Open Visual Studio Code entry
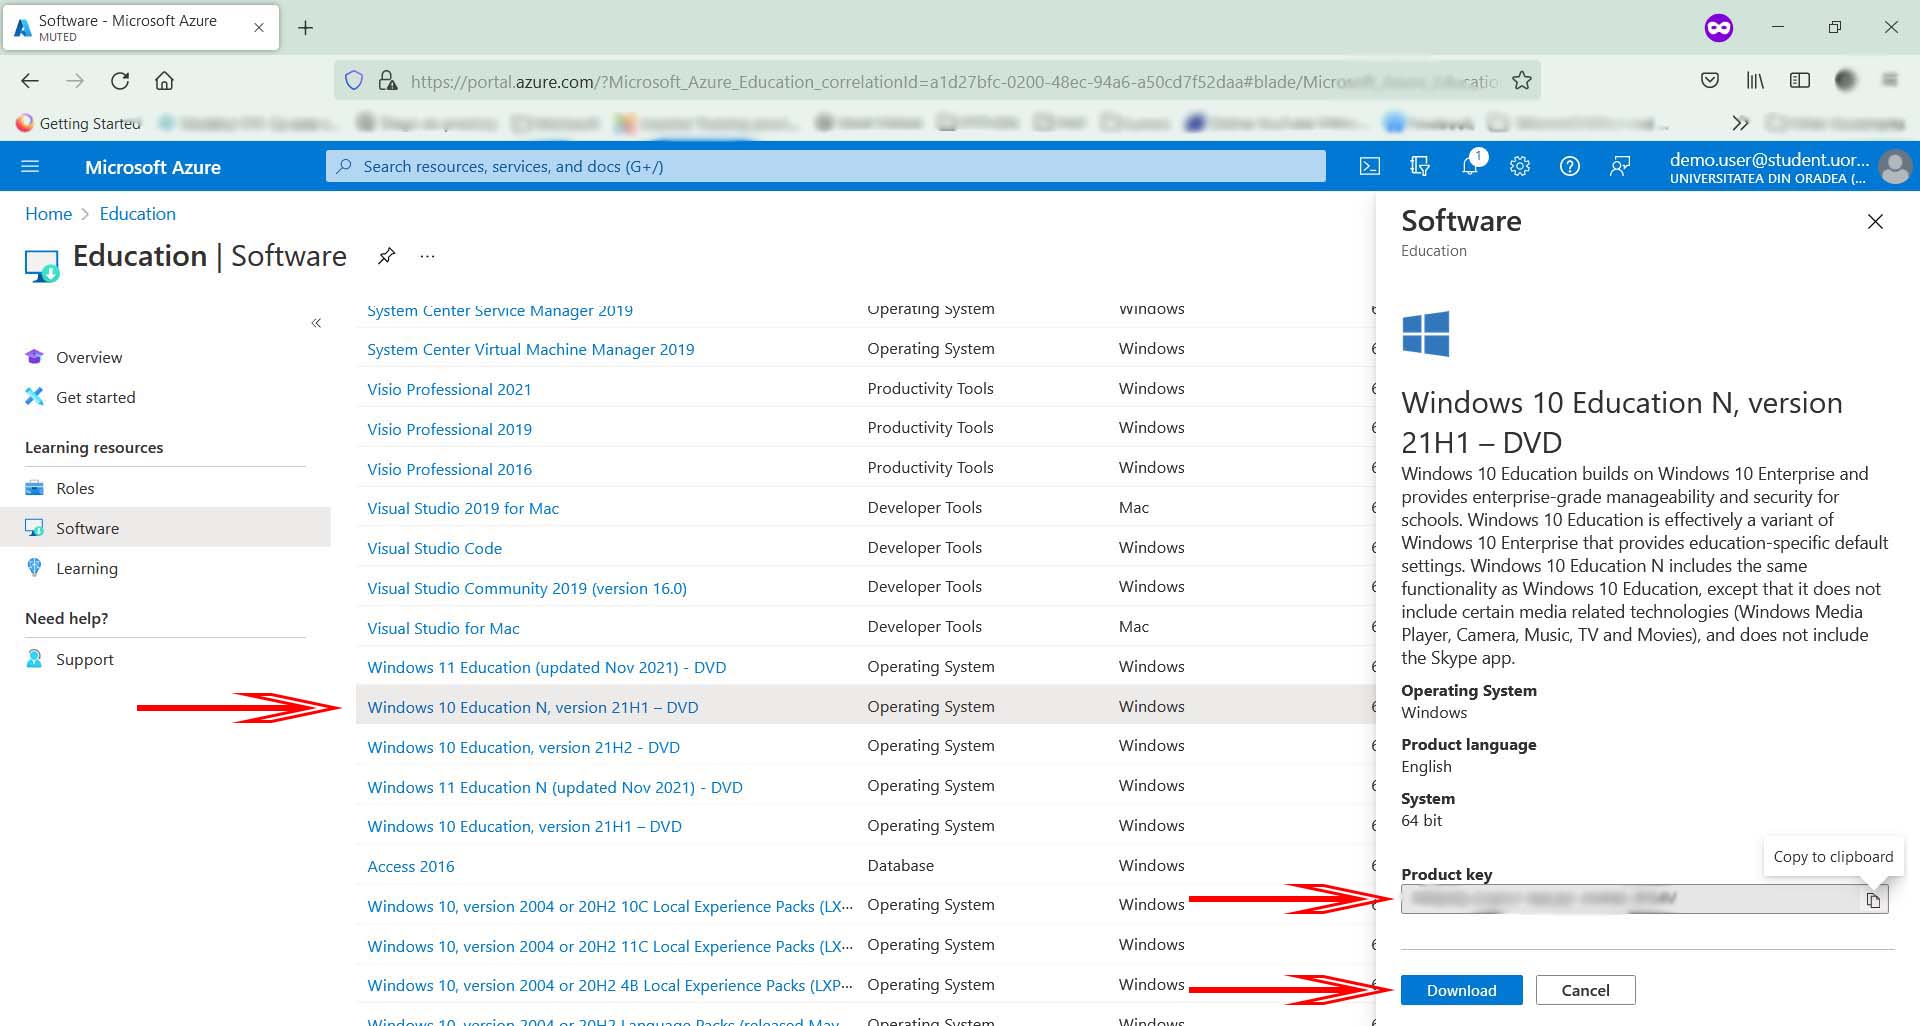This screenshot has width=1920, height=1026. coord(434,548)
